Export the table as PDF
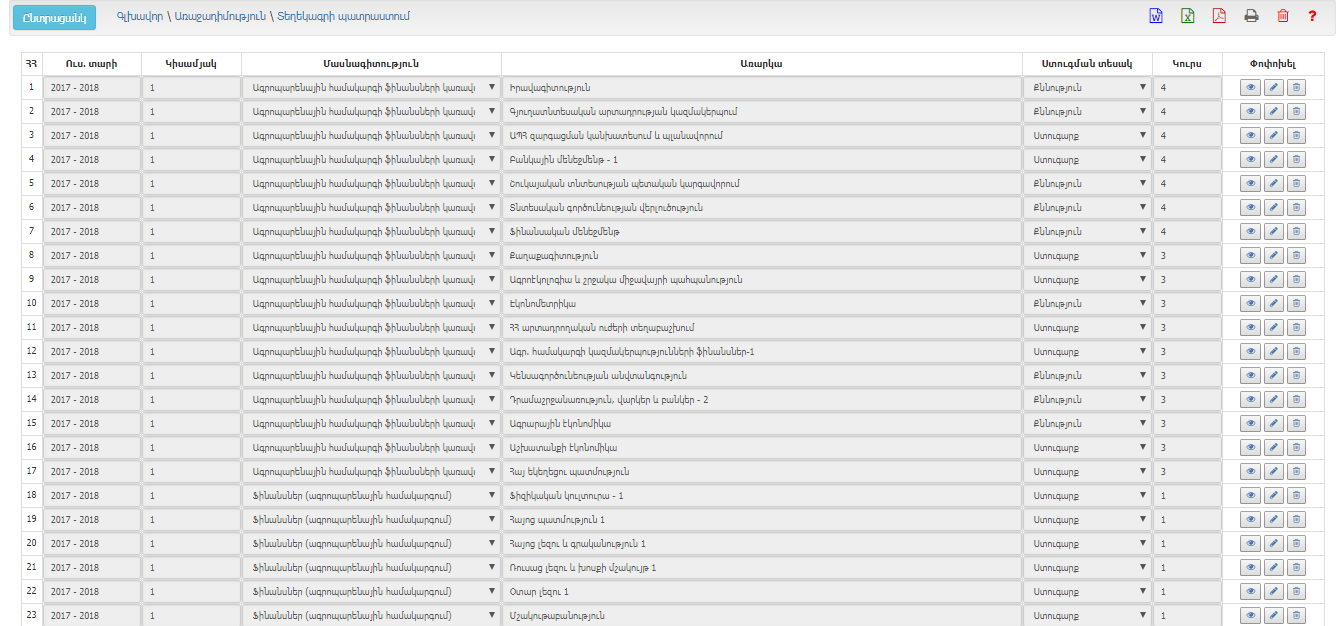 (1219, 16)
